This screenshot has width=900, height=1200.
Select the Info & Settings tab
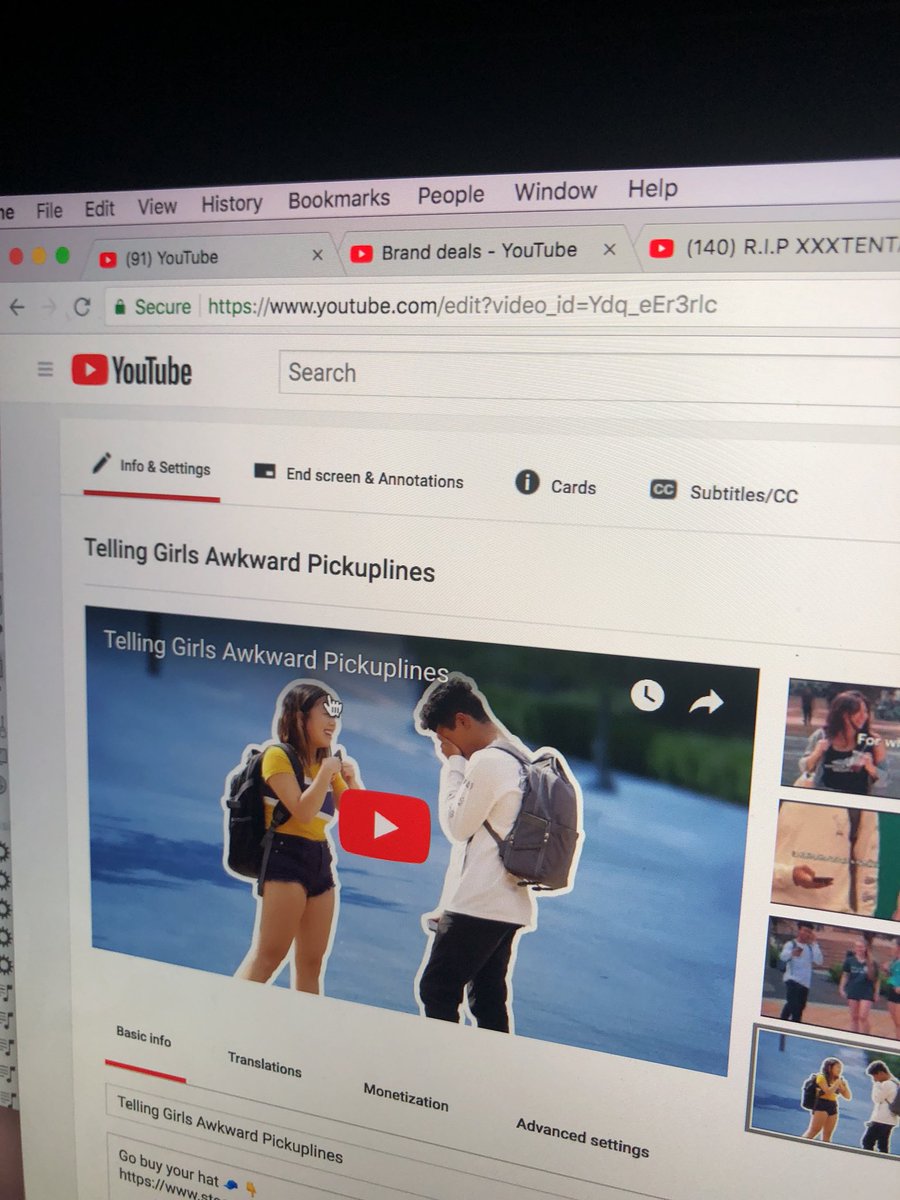151,466
